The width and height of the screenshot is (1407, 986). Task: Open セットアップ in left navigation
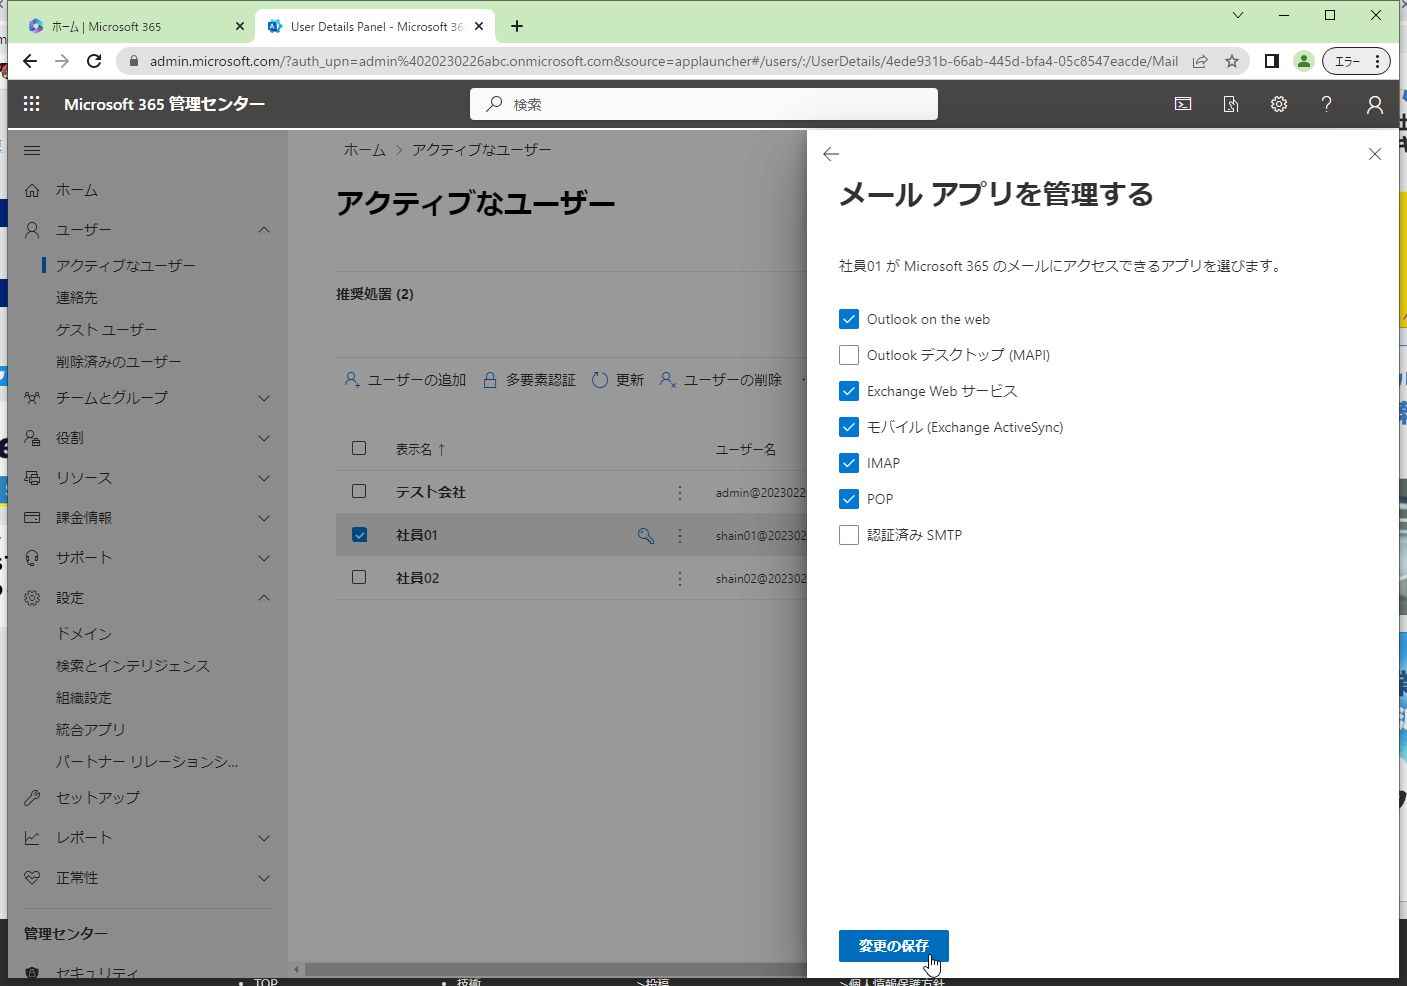point(98,798)
